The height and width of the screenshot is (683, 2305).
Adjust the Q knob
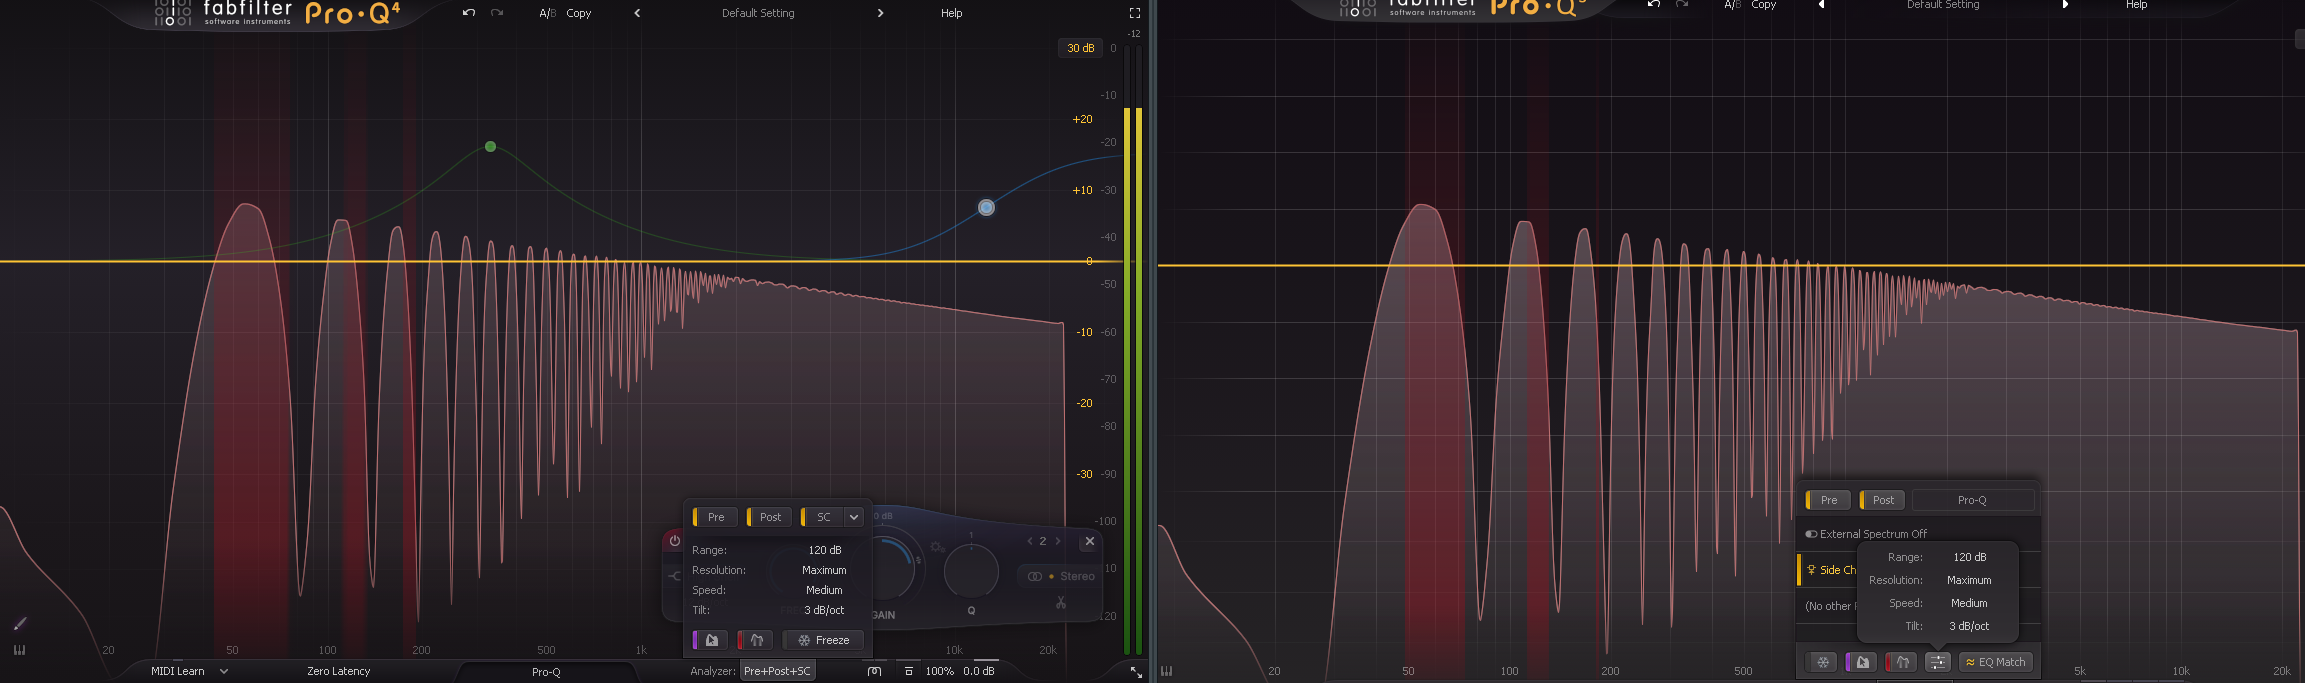pos(971,570)
